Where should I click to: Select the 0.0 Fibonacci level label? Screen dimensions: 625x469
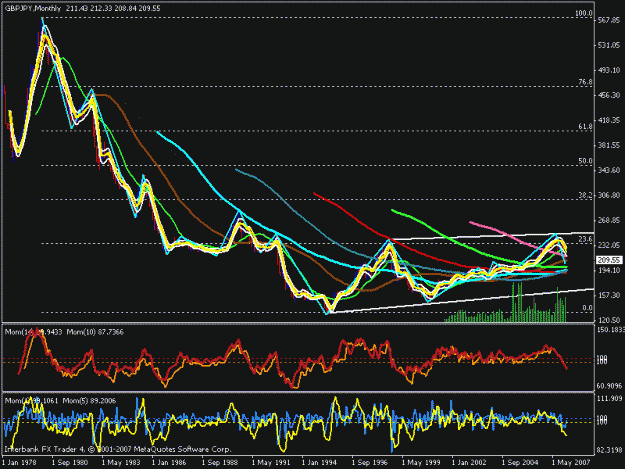coord(587,308)
